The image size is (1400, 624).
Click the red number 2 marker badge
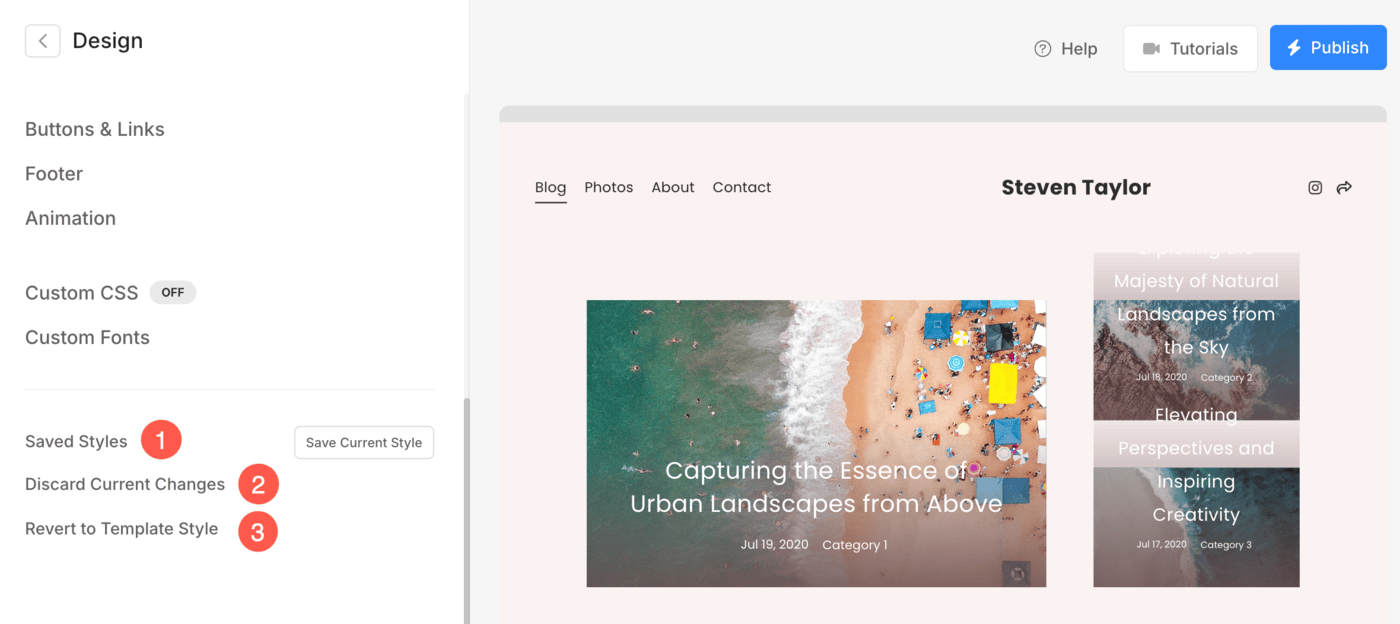(258, 485)
